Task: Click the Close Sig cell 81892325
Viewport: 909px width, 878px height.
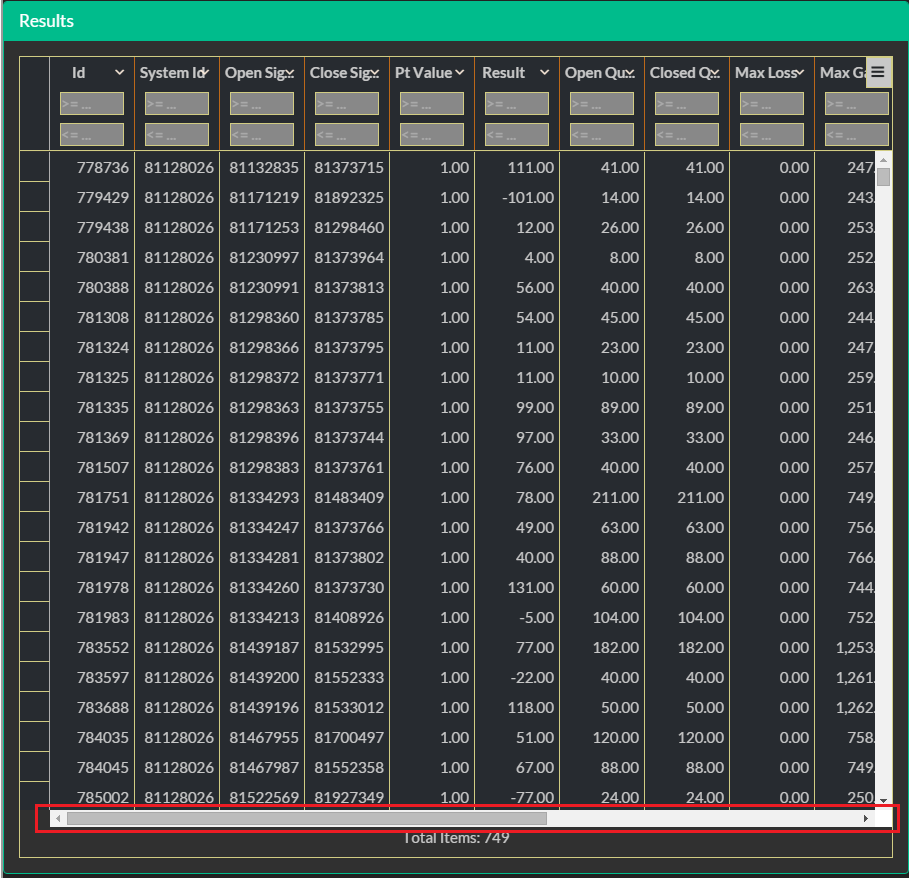Action: (349, 198)
